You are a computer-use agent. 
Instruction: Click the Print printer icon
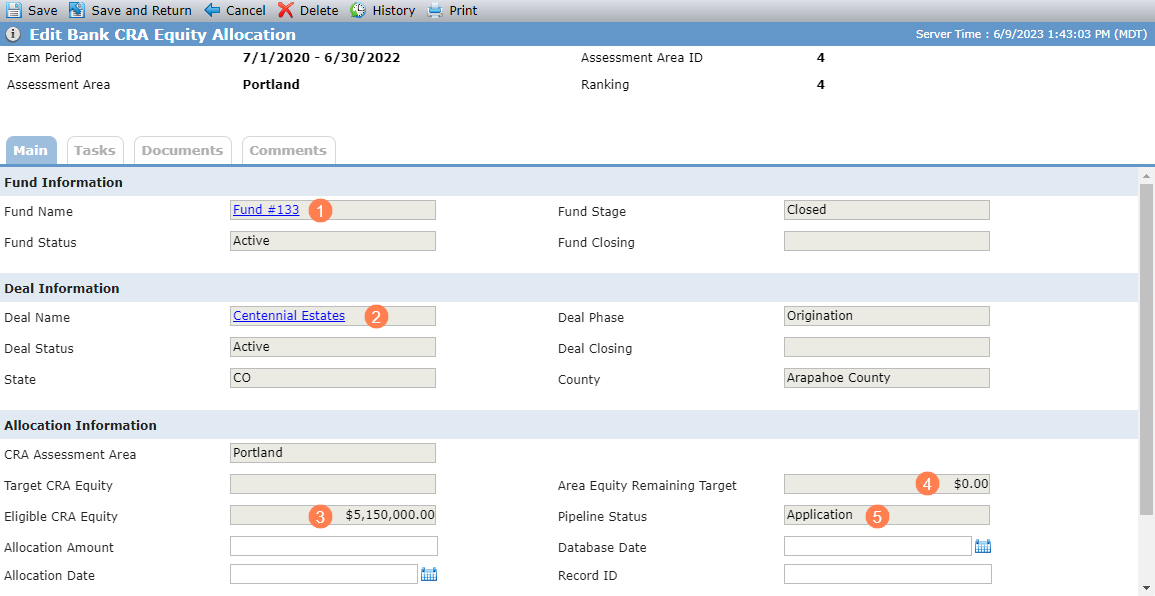[435, 10]
